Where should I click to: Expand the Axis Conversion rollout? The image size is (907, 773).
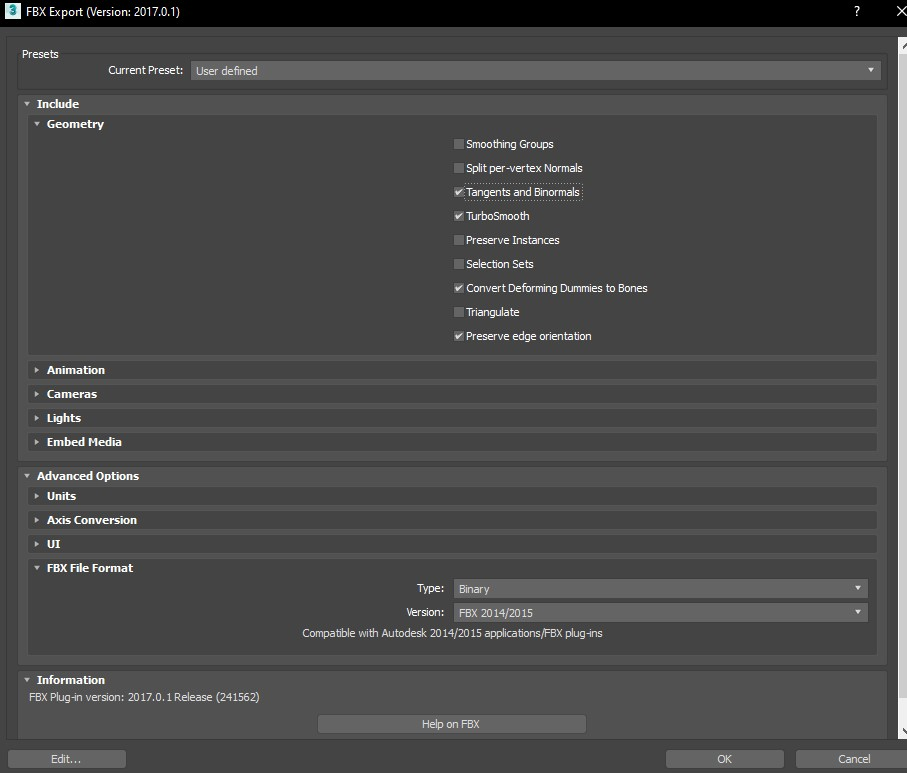(91, 520)
